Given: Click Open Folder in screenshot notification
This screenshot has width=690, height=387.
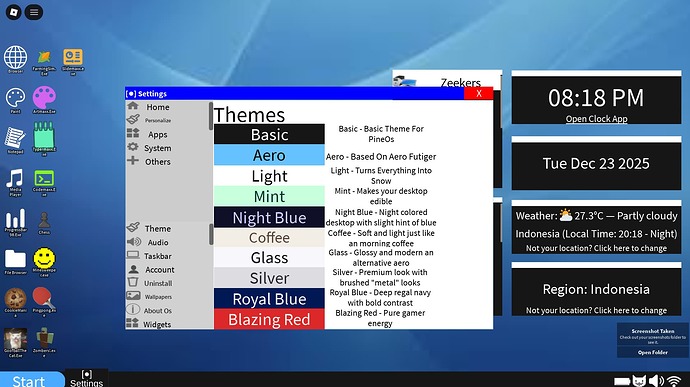Looking at the screenshot, I should click(653, 352).
